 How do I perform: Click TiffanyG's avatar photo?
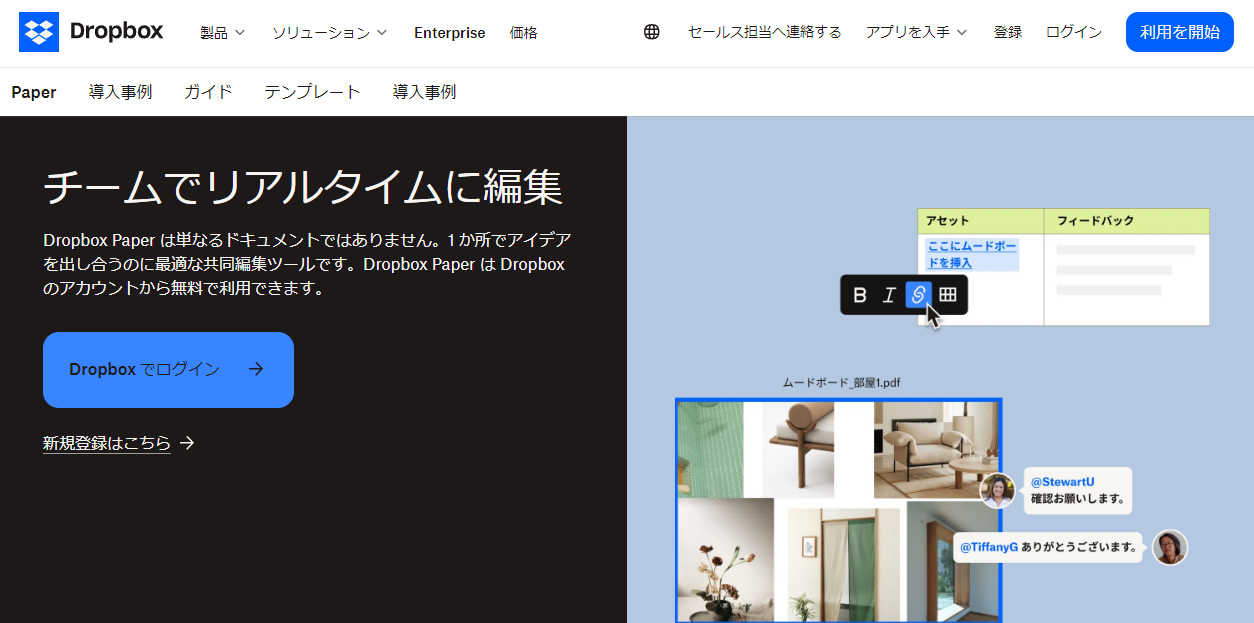pyautogui.click(x=1169, y=547)
